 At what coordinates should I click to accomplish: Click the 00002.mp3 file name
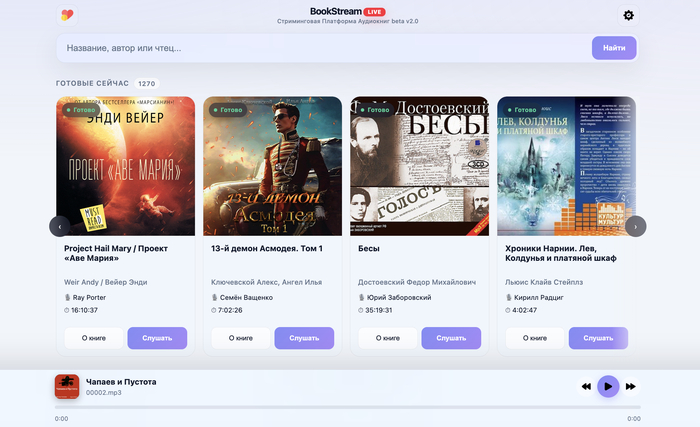click(x=104, y=393)
